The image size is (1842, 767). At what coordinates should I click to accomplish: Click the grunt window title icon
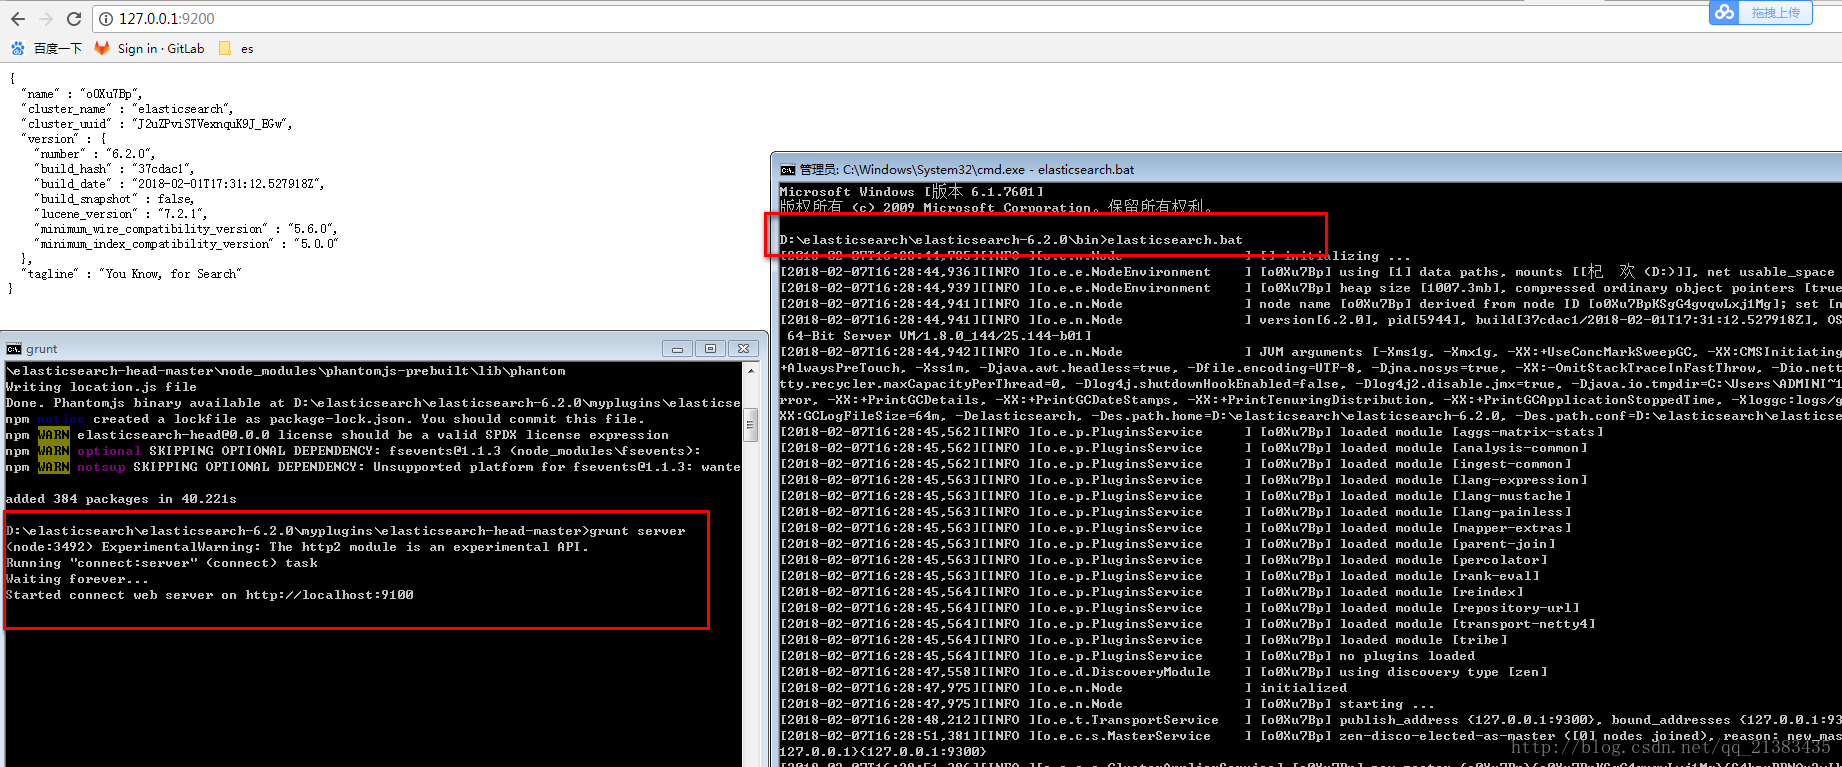(x=14, y=349)
